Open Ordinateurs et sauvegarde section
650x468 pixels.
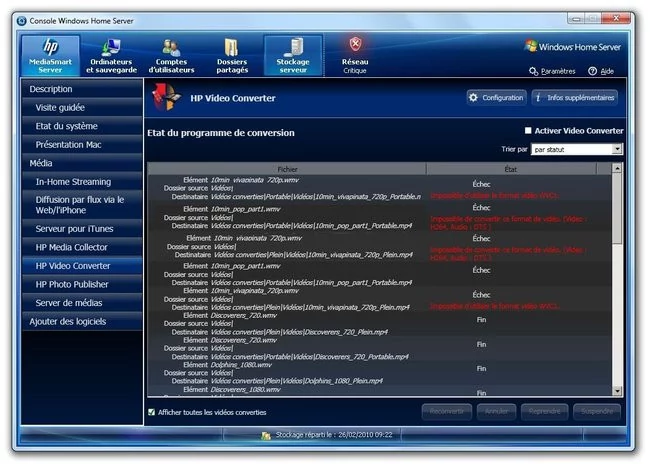[x=111, y=56]
